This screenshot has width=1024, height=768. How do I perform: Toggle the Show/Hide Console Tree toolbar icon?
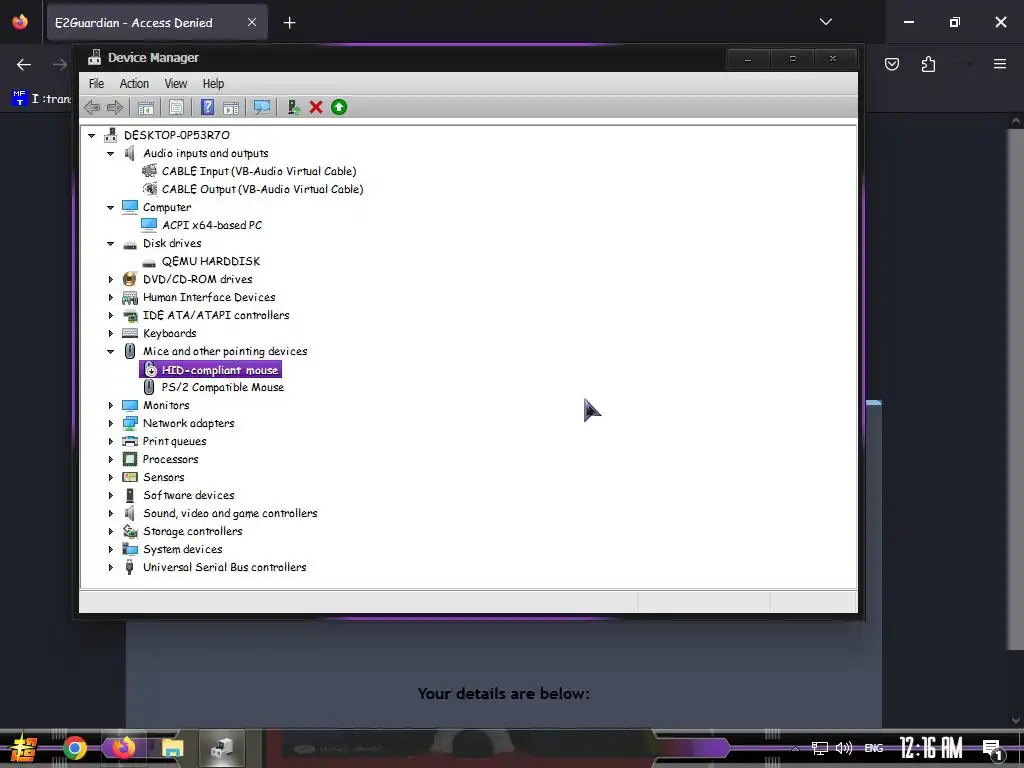tap(146, 107)
